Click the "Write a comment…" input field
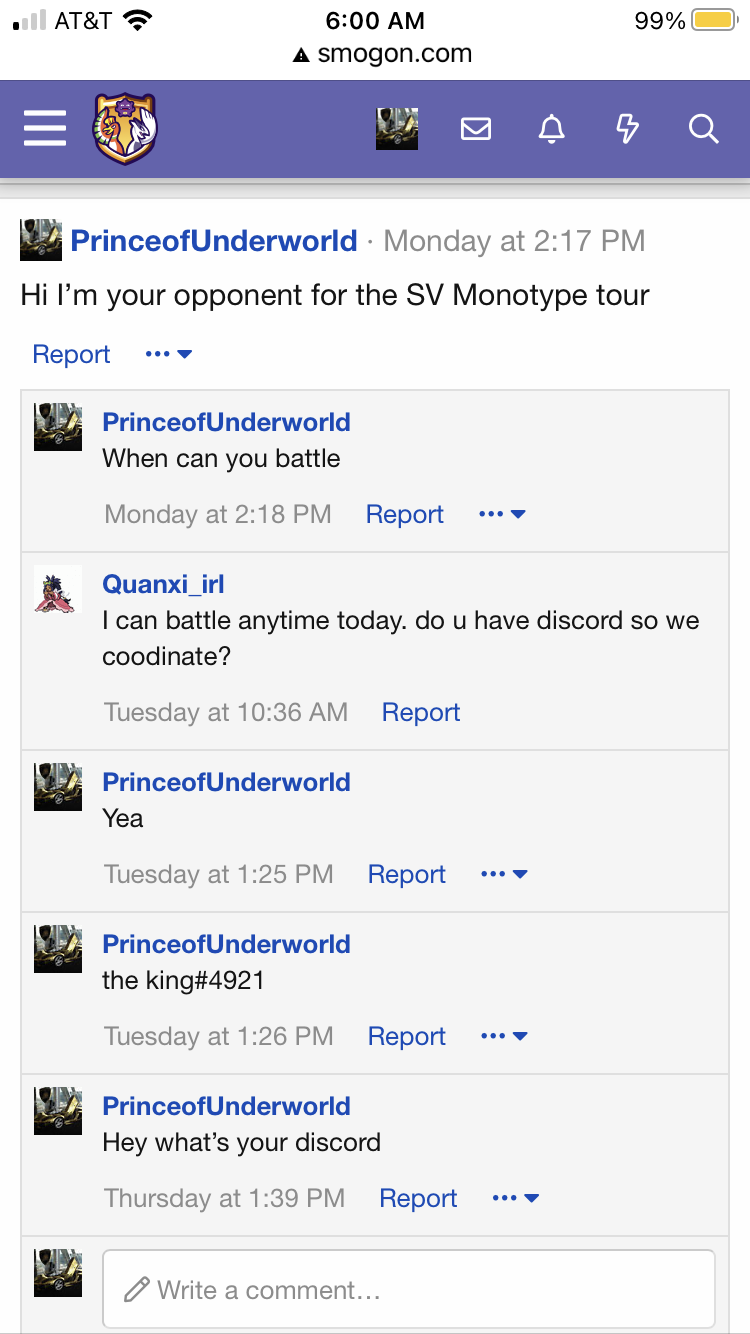The image size is (750, 1334). coord(408,1290)
